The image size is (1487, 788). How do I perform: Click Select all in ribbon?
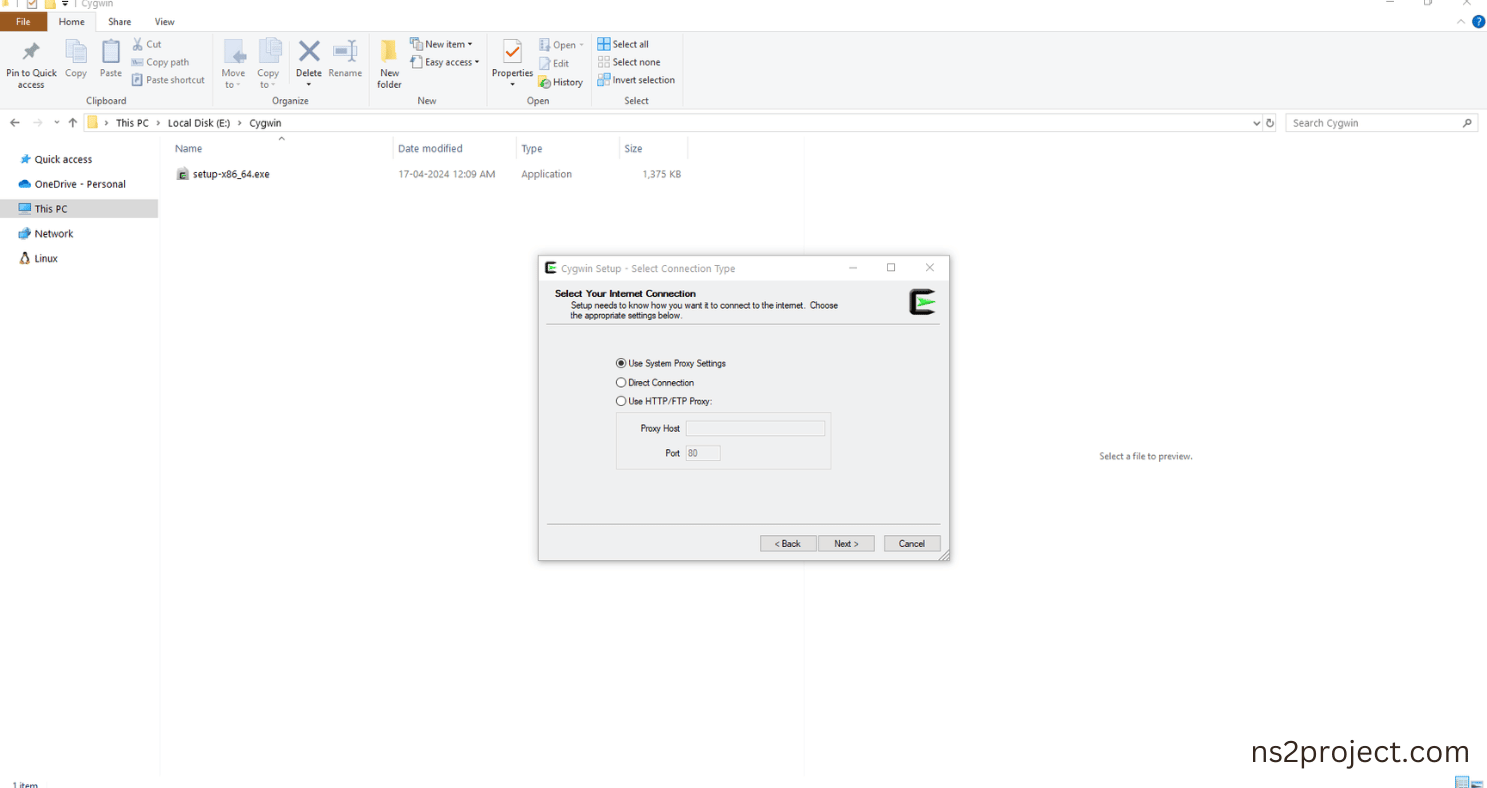pos(623,44)
